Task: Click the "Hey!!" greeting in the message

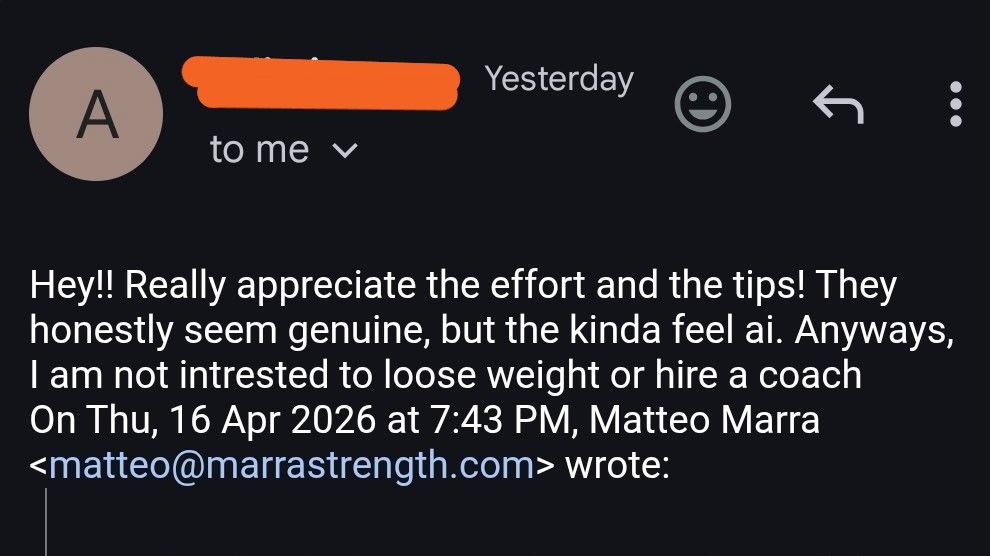Action: (x=72, y=287)
